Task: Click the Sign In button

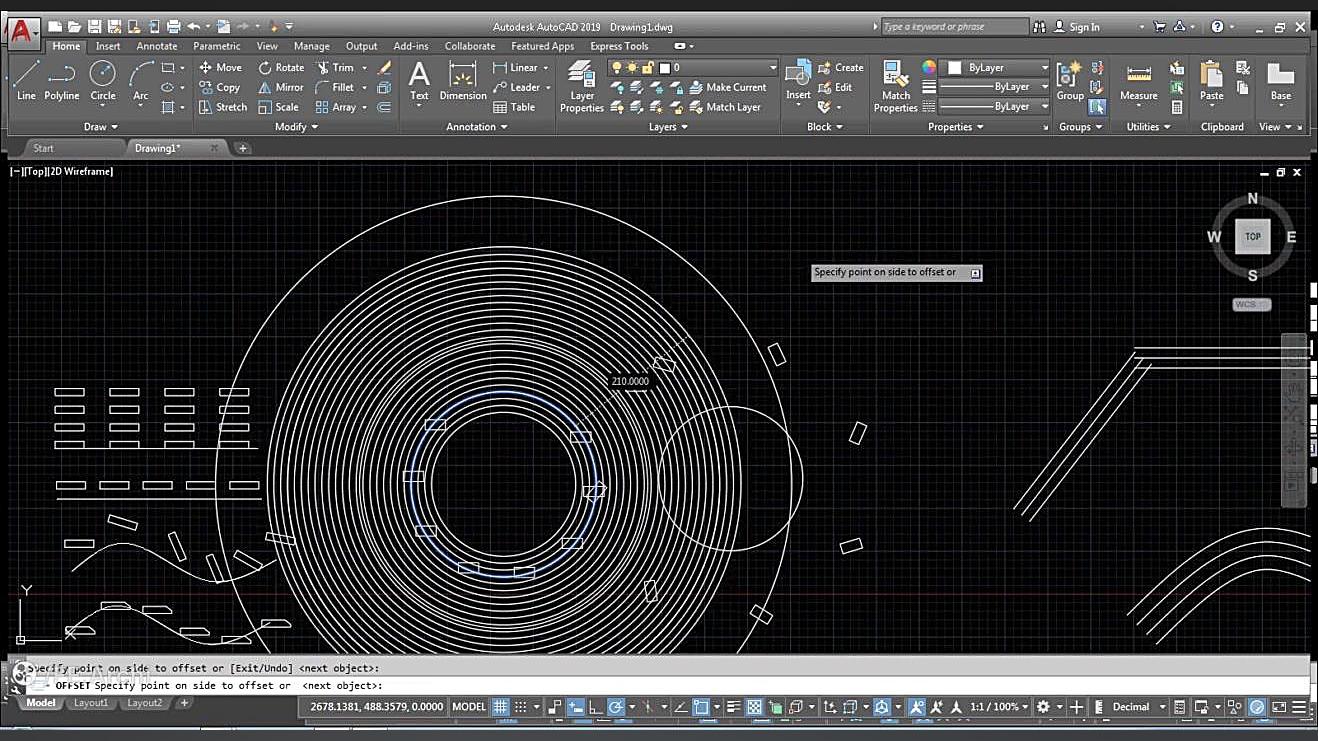Action: (1083, 27)
